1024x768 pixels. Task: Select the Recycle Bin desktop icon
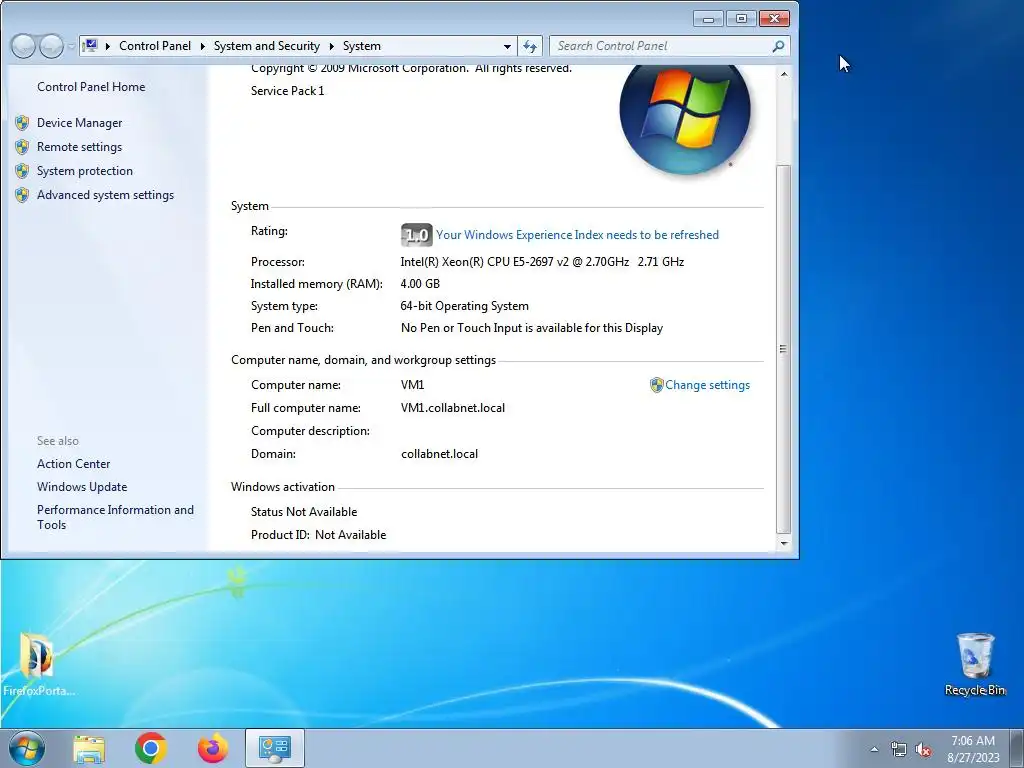(x=975, y=664)
